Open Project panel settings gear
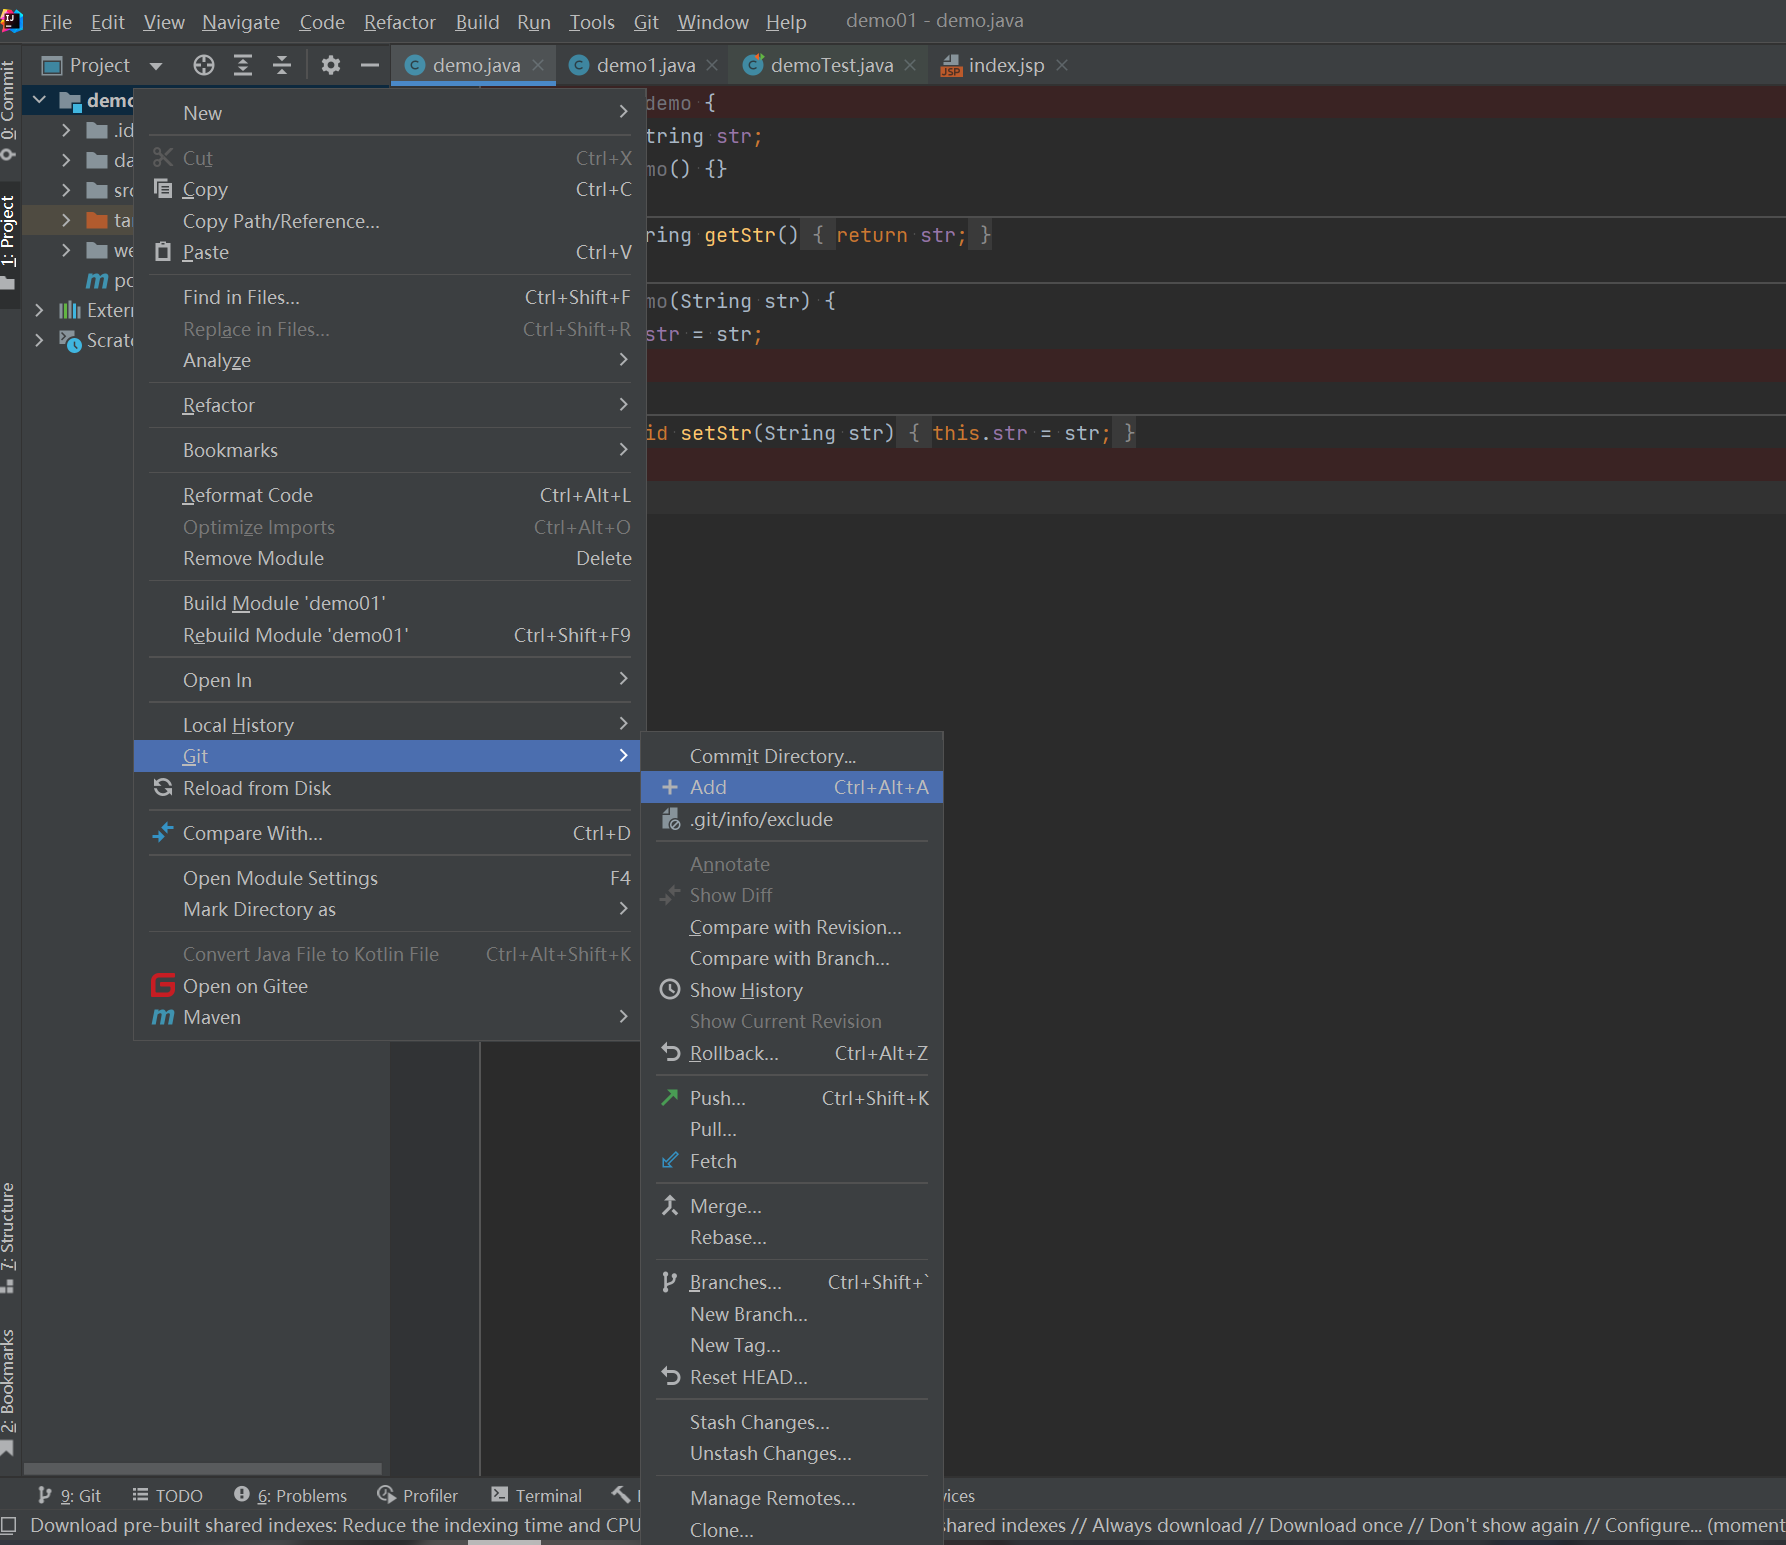This screenshot has width=1786, height=1545. click(331, 65)
